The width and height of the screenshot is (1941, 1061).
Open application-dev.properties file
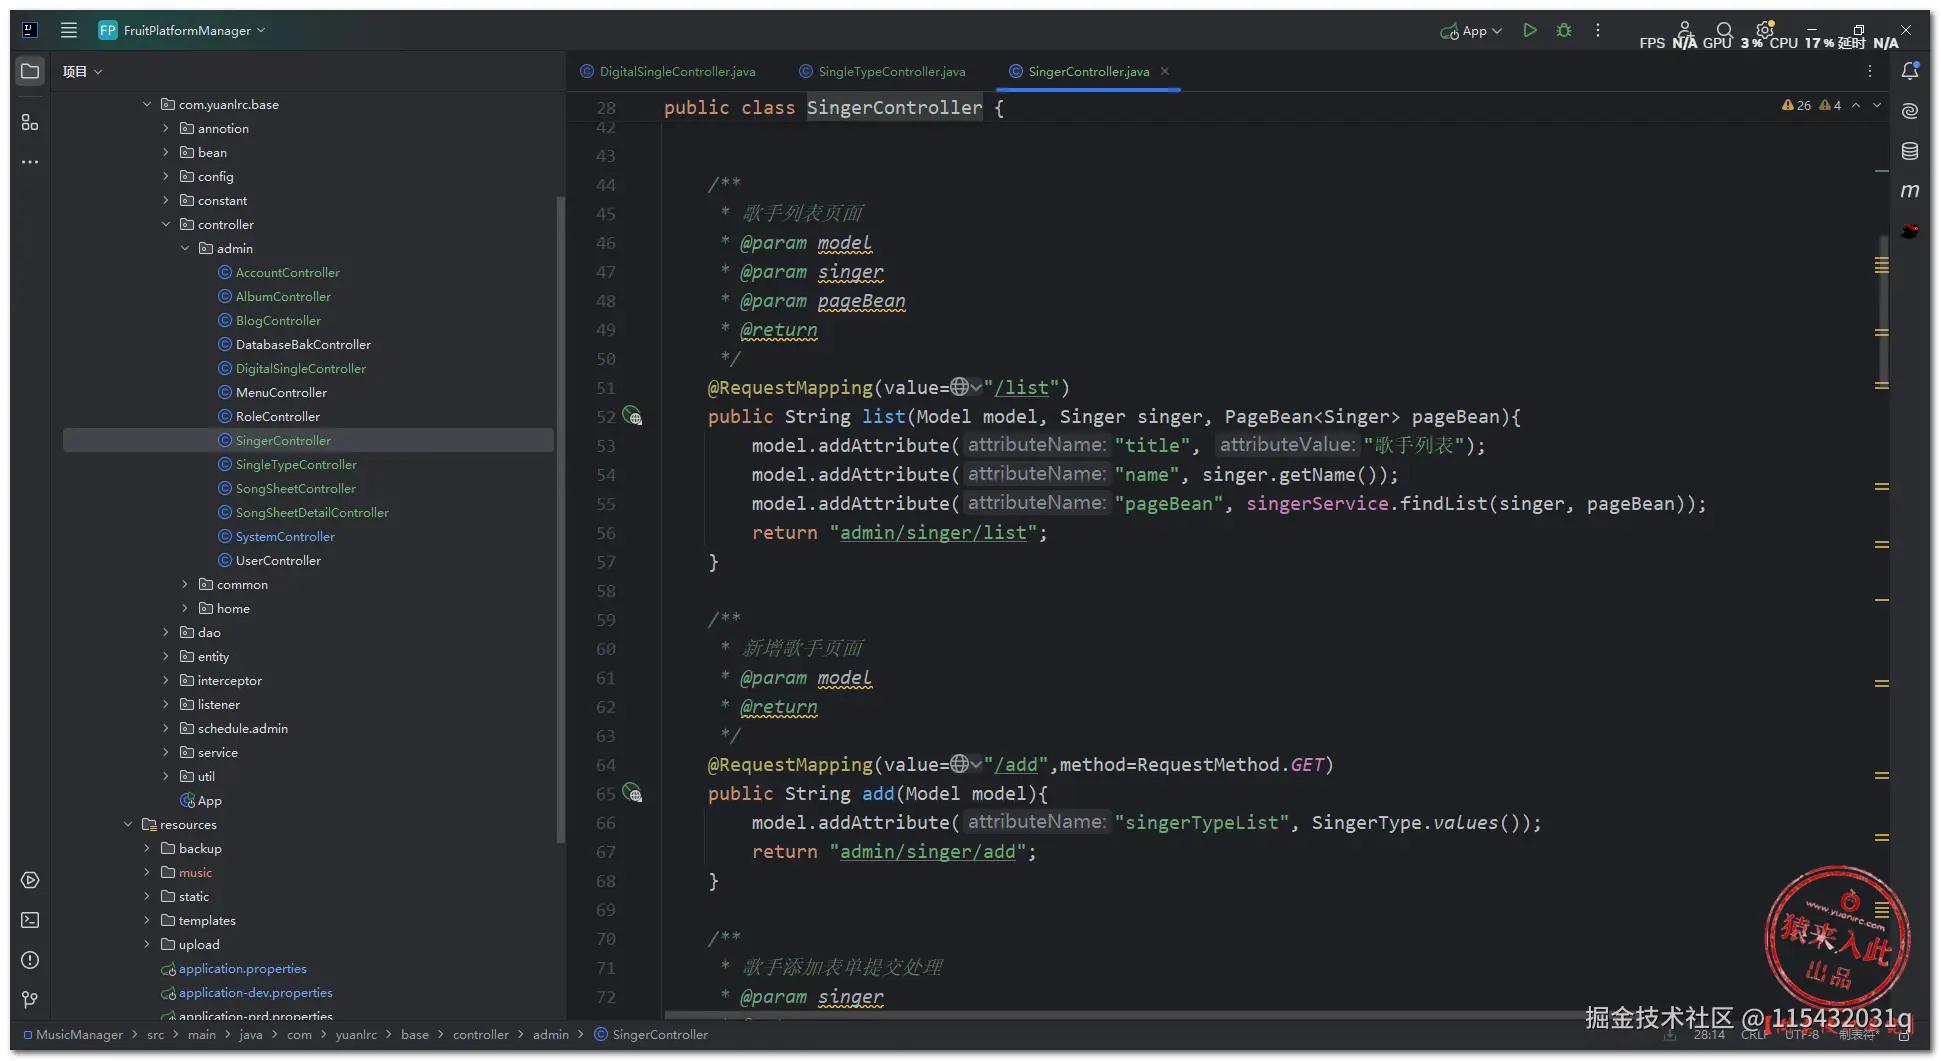pos(256,992)
